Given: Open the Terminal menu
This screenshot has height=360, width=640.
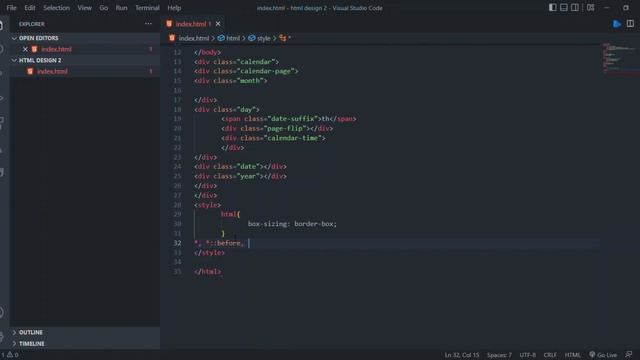Looking at the screenshot, I should point(147,8).
